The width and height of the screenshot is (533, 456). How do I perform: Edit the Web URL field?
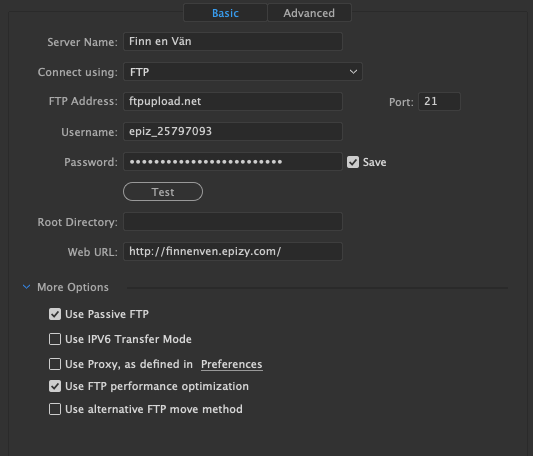(x=233, y=252)
